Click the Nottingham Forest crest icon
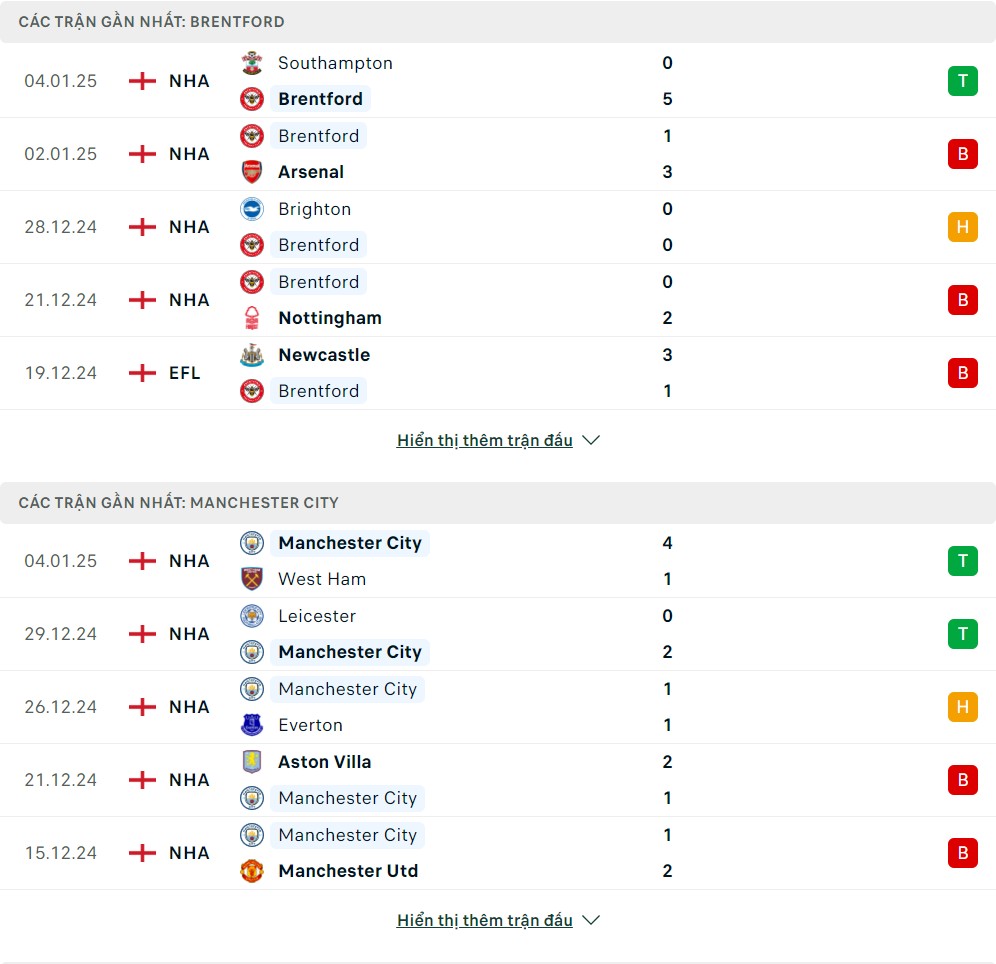 [252, 318]
